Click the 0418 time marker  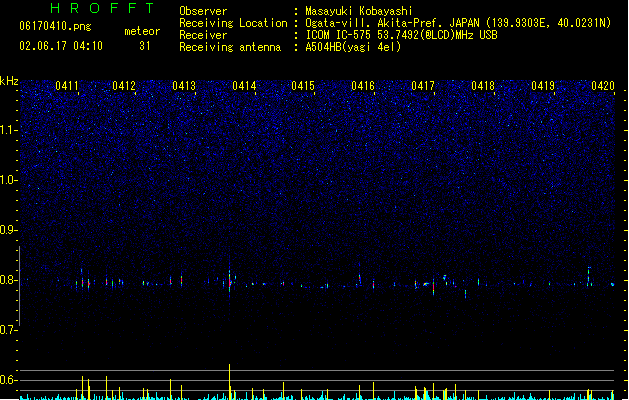point(483,86)
